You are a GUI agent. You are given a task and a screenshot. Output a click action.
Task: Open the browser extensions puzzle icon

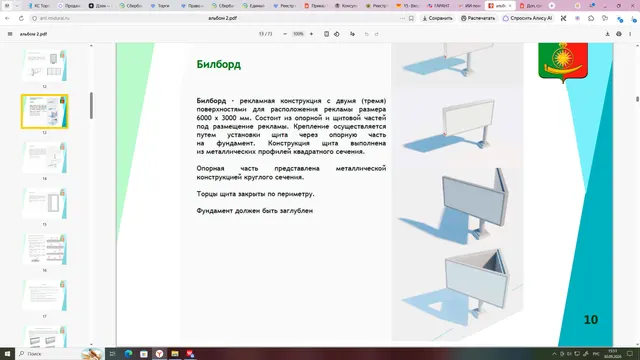click(591, 18)
